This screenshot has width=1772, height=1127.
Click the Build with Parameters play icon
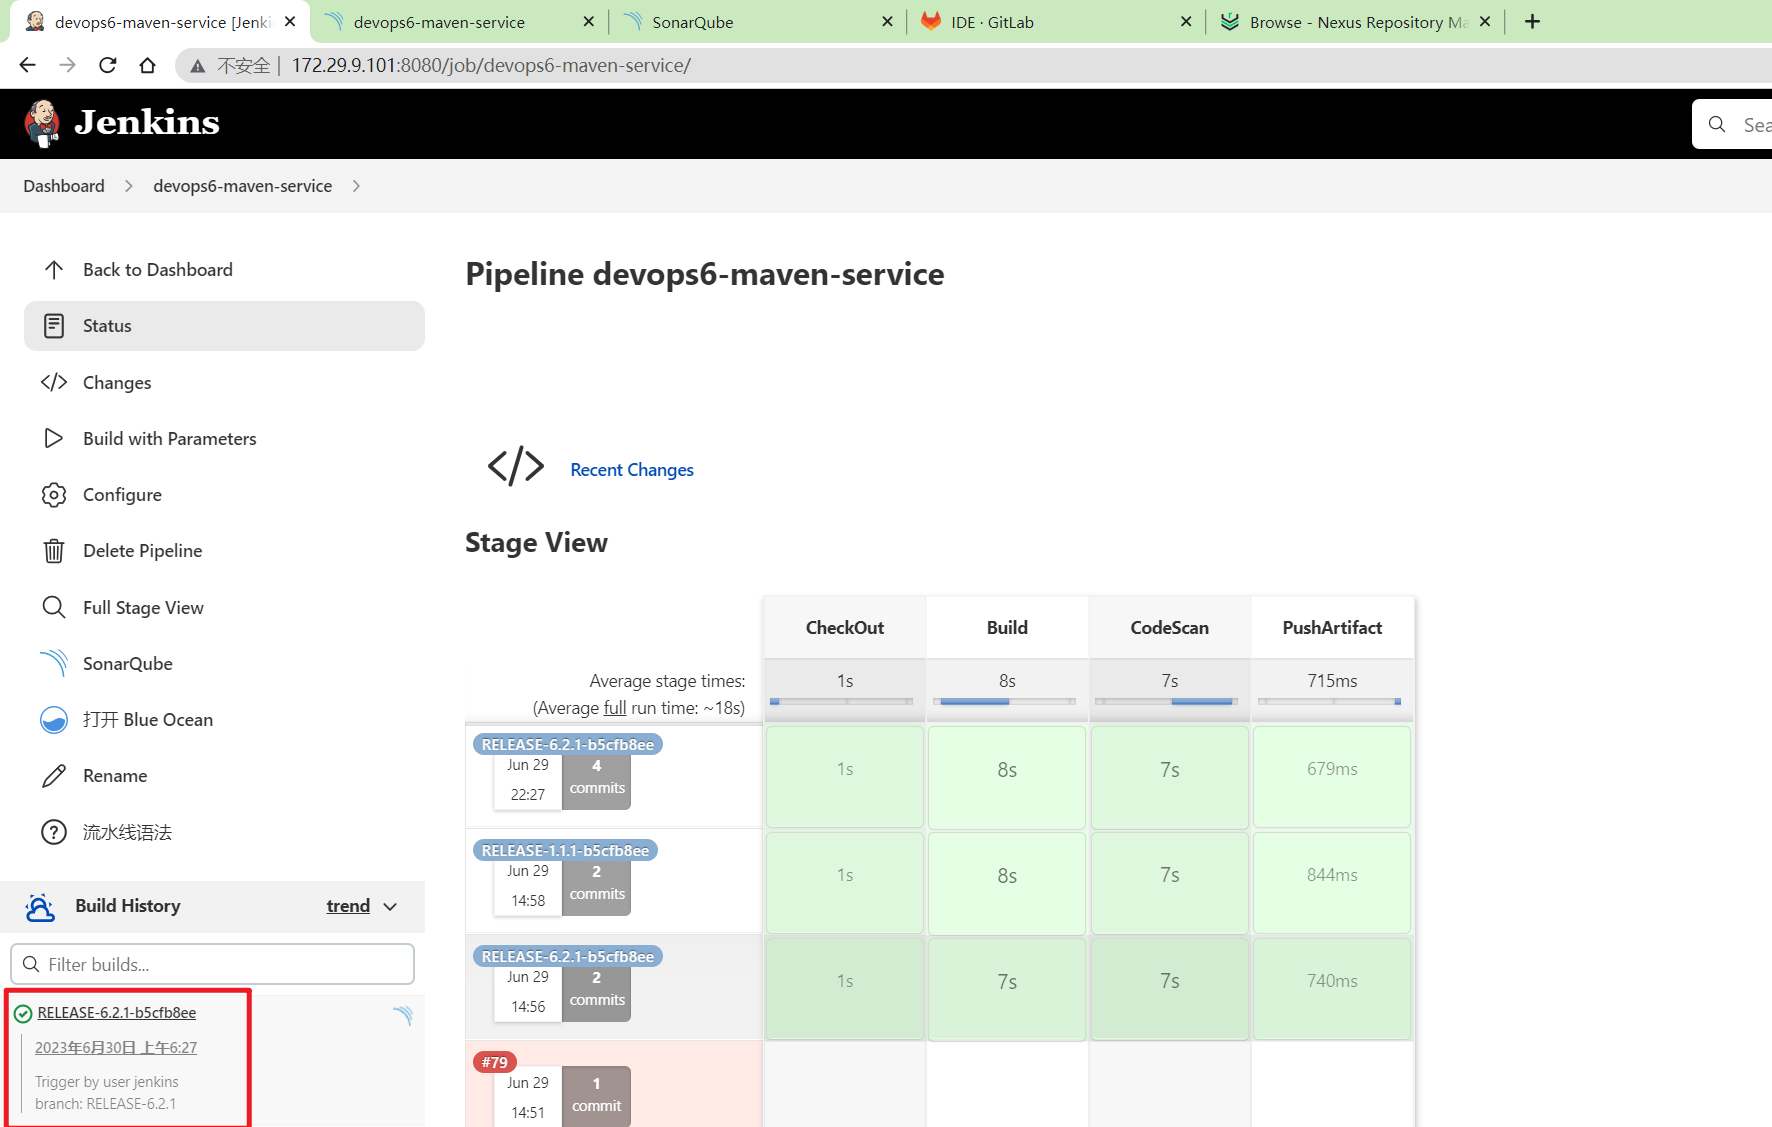(x=54, y=439)
